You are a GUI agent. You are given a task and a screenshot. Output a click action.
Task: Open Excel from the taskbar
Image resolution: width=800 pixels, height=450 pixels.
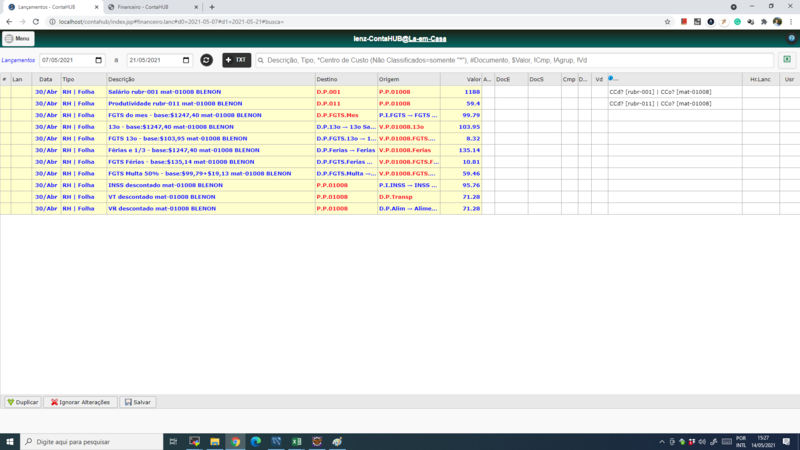(296, 441)
